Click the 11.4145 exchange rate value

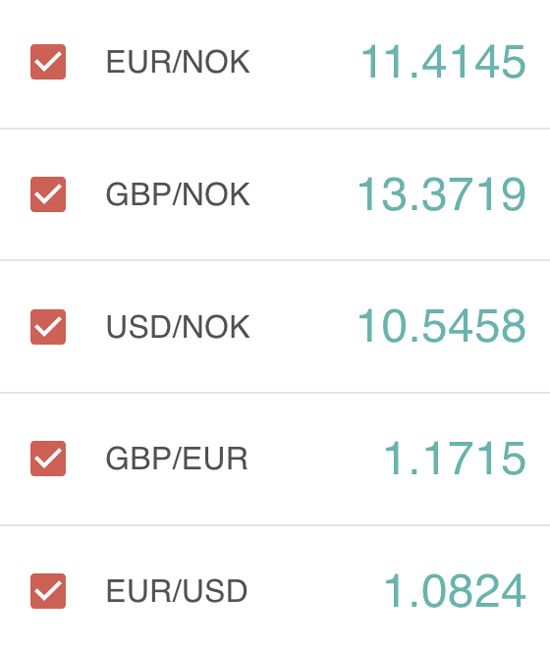click(x=443, y=62)
